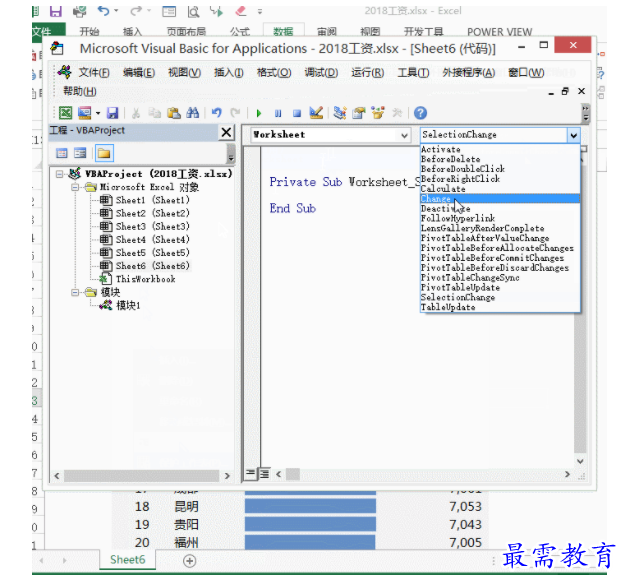Open Find with the binoculars icon
The image size is (624, 587).
(x=193, y=113)
